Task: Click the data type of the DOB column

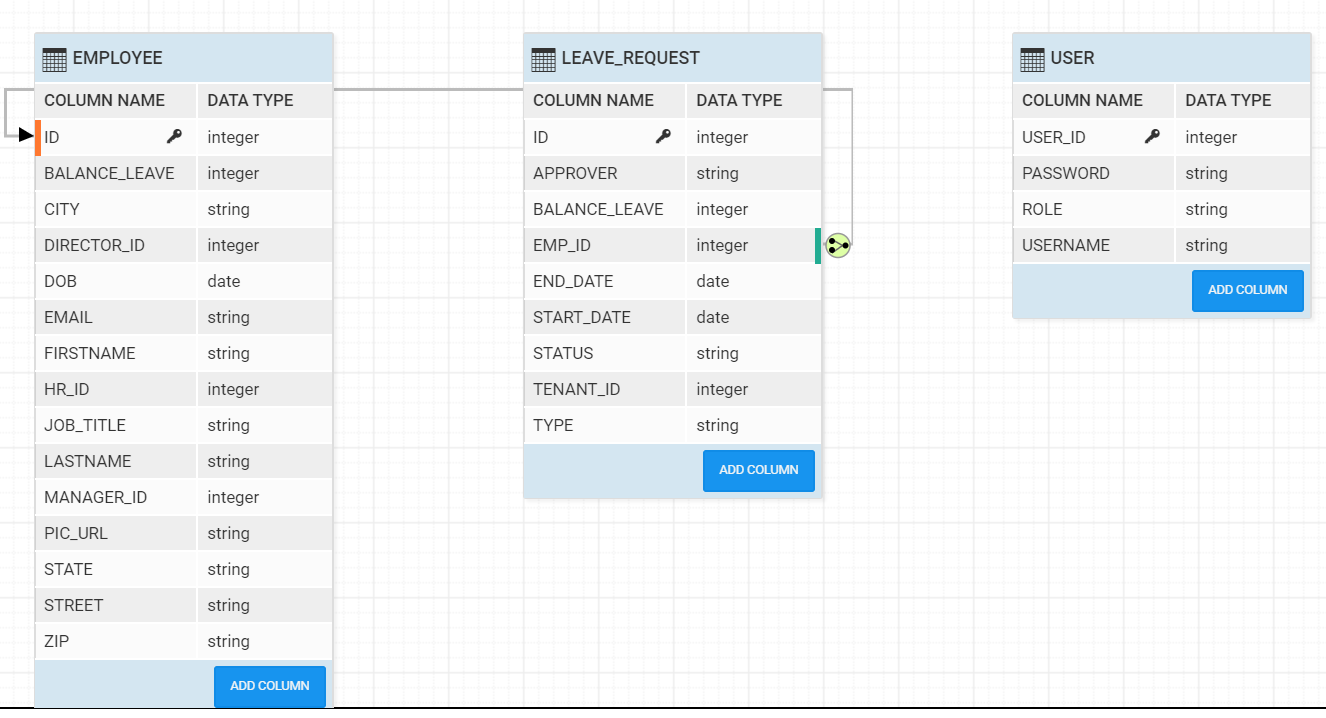Action: (x=224, y=281)
